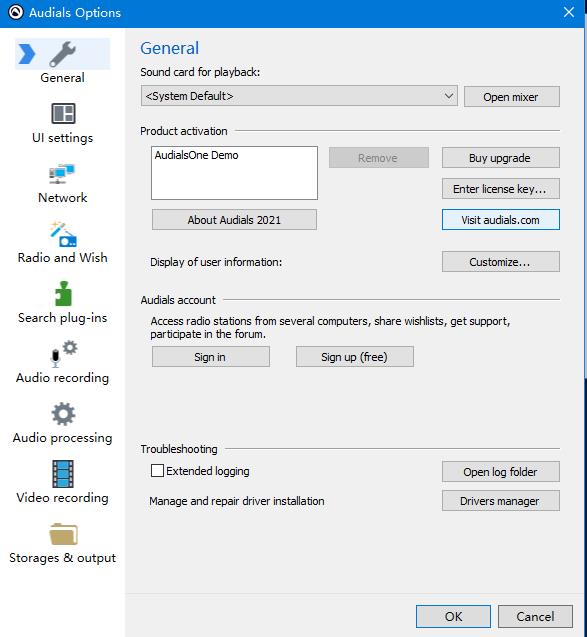The image size is (587, 637).
Task: Expand Sound card for playback dropdown
Action: [299, 96]
